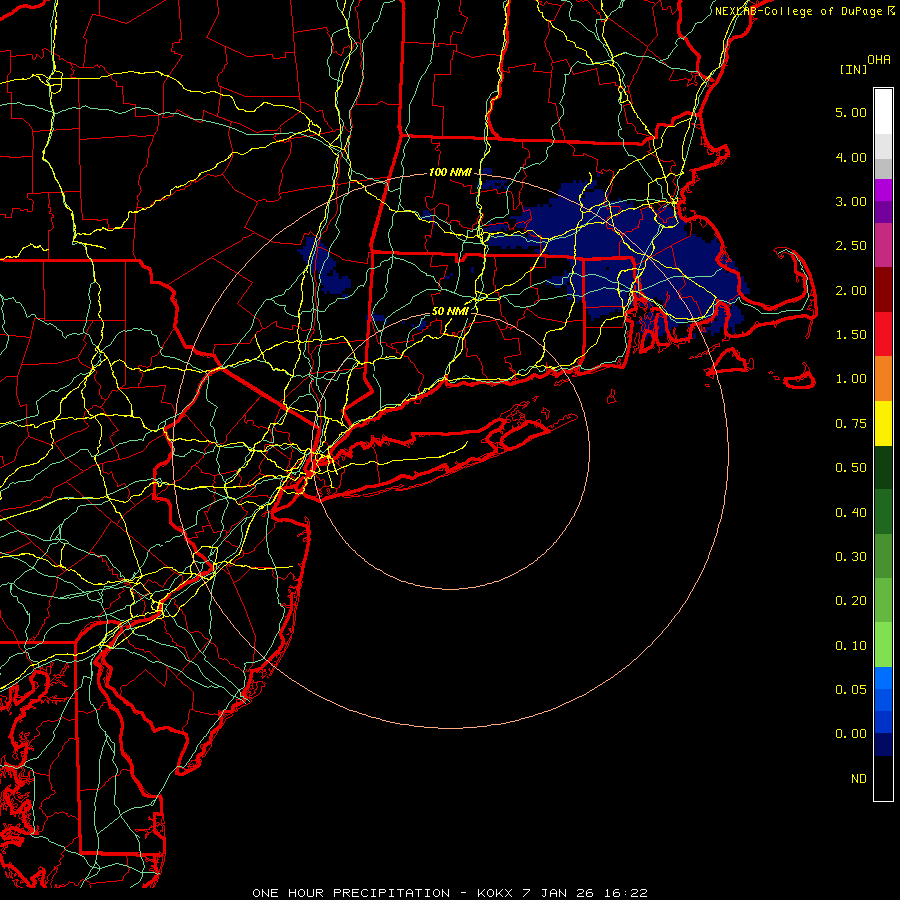Screen dimensions: 900x900
Task: Click the 0.10 legend value
Action: (851, 646)
